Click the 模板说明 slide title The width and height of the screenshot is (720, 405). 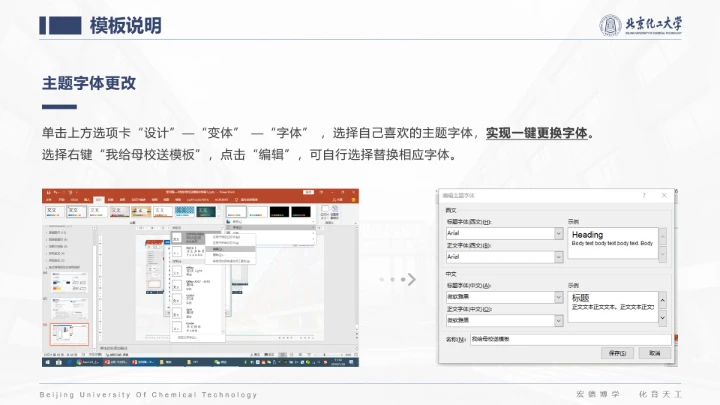pyautogui.click(x=126, y=25)
